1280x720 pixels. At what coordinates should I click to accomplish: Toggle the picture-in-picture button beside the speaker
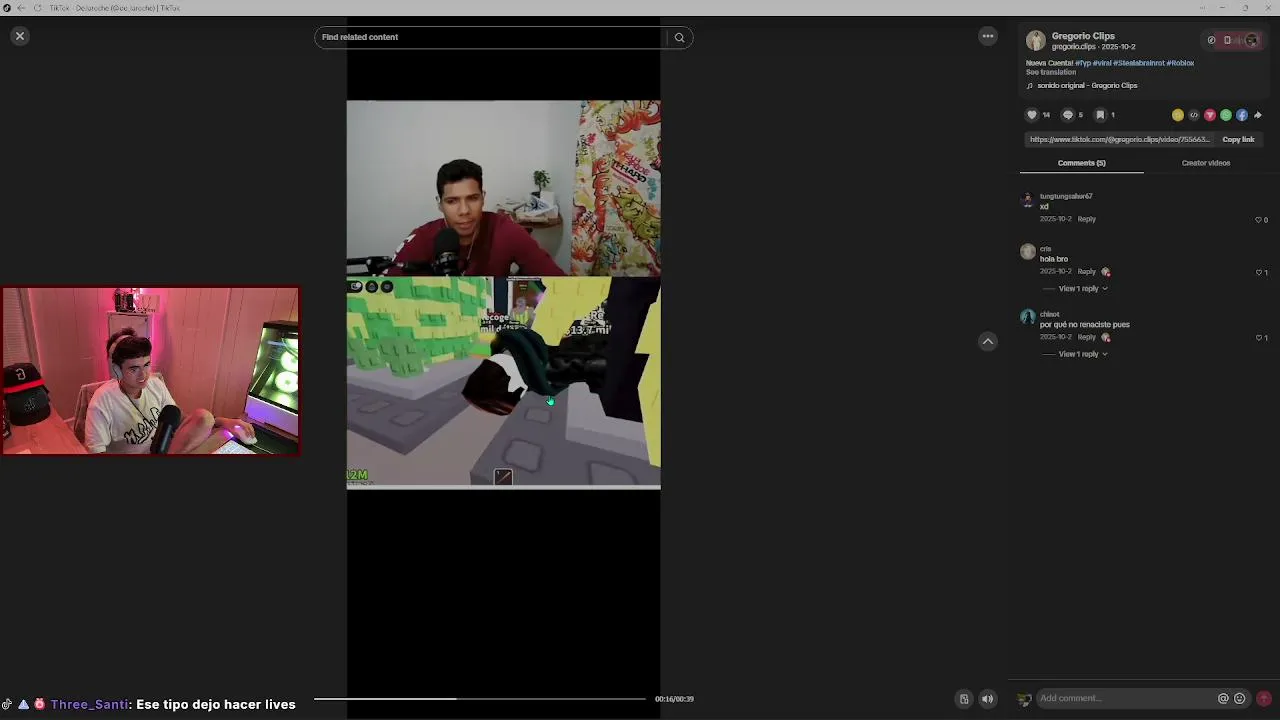click(x=964, y=699)
